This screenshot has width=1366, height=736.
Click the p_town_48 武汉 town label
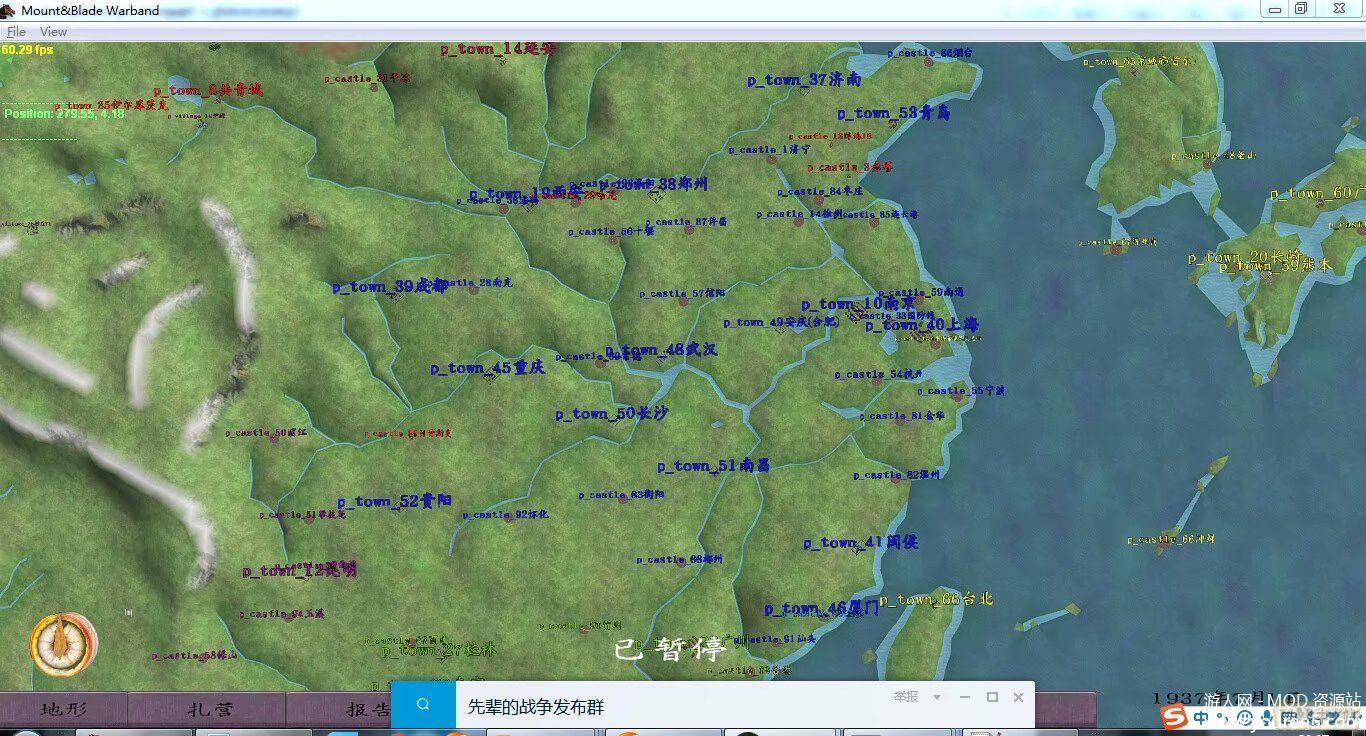(661, 350)
